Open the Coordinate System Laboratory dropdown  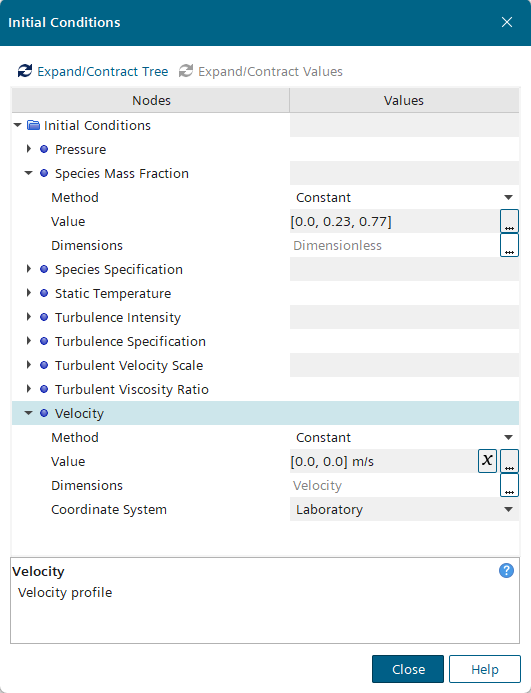pyautogui.click(x=404, y=509)
